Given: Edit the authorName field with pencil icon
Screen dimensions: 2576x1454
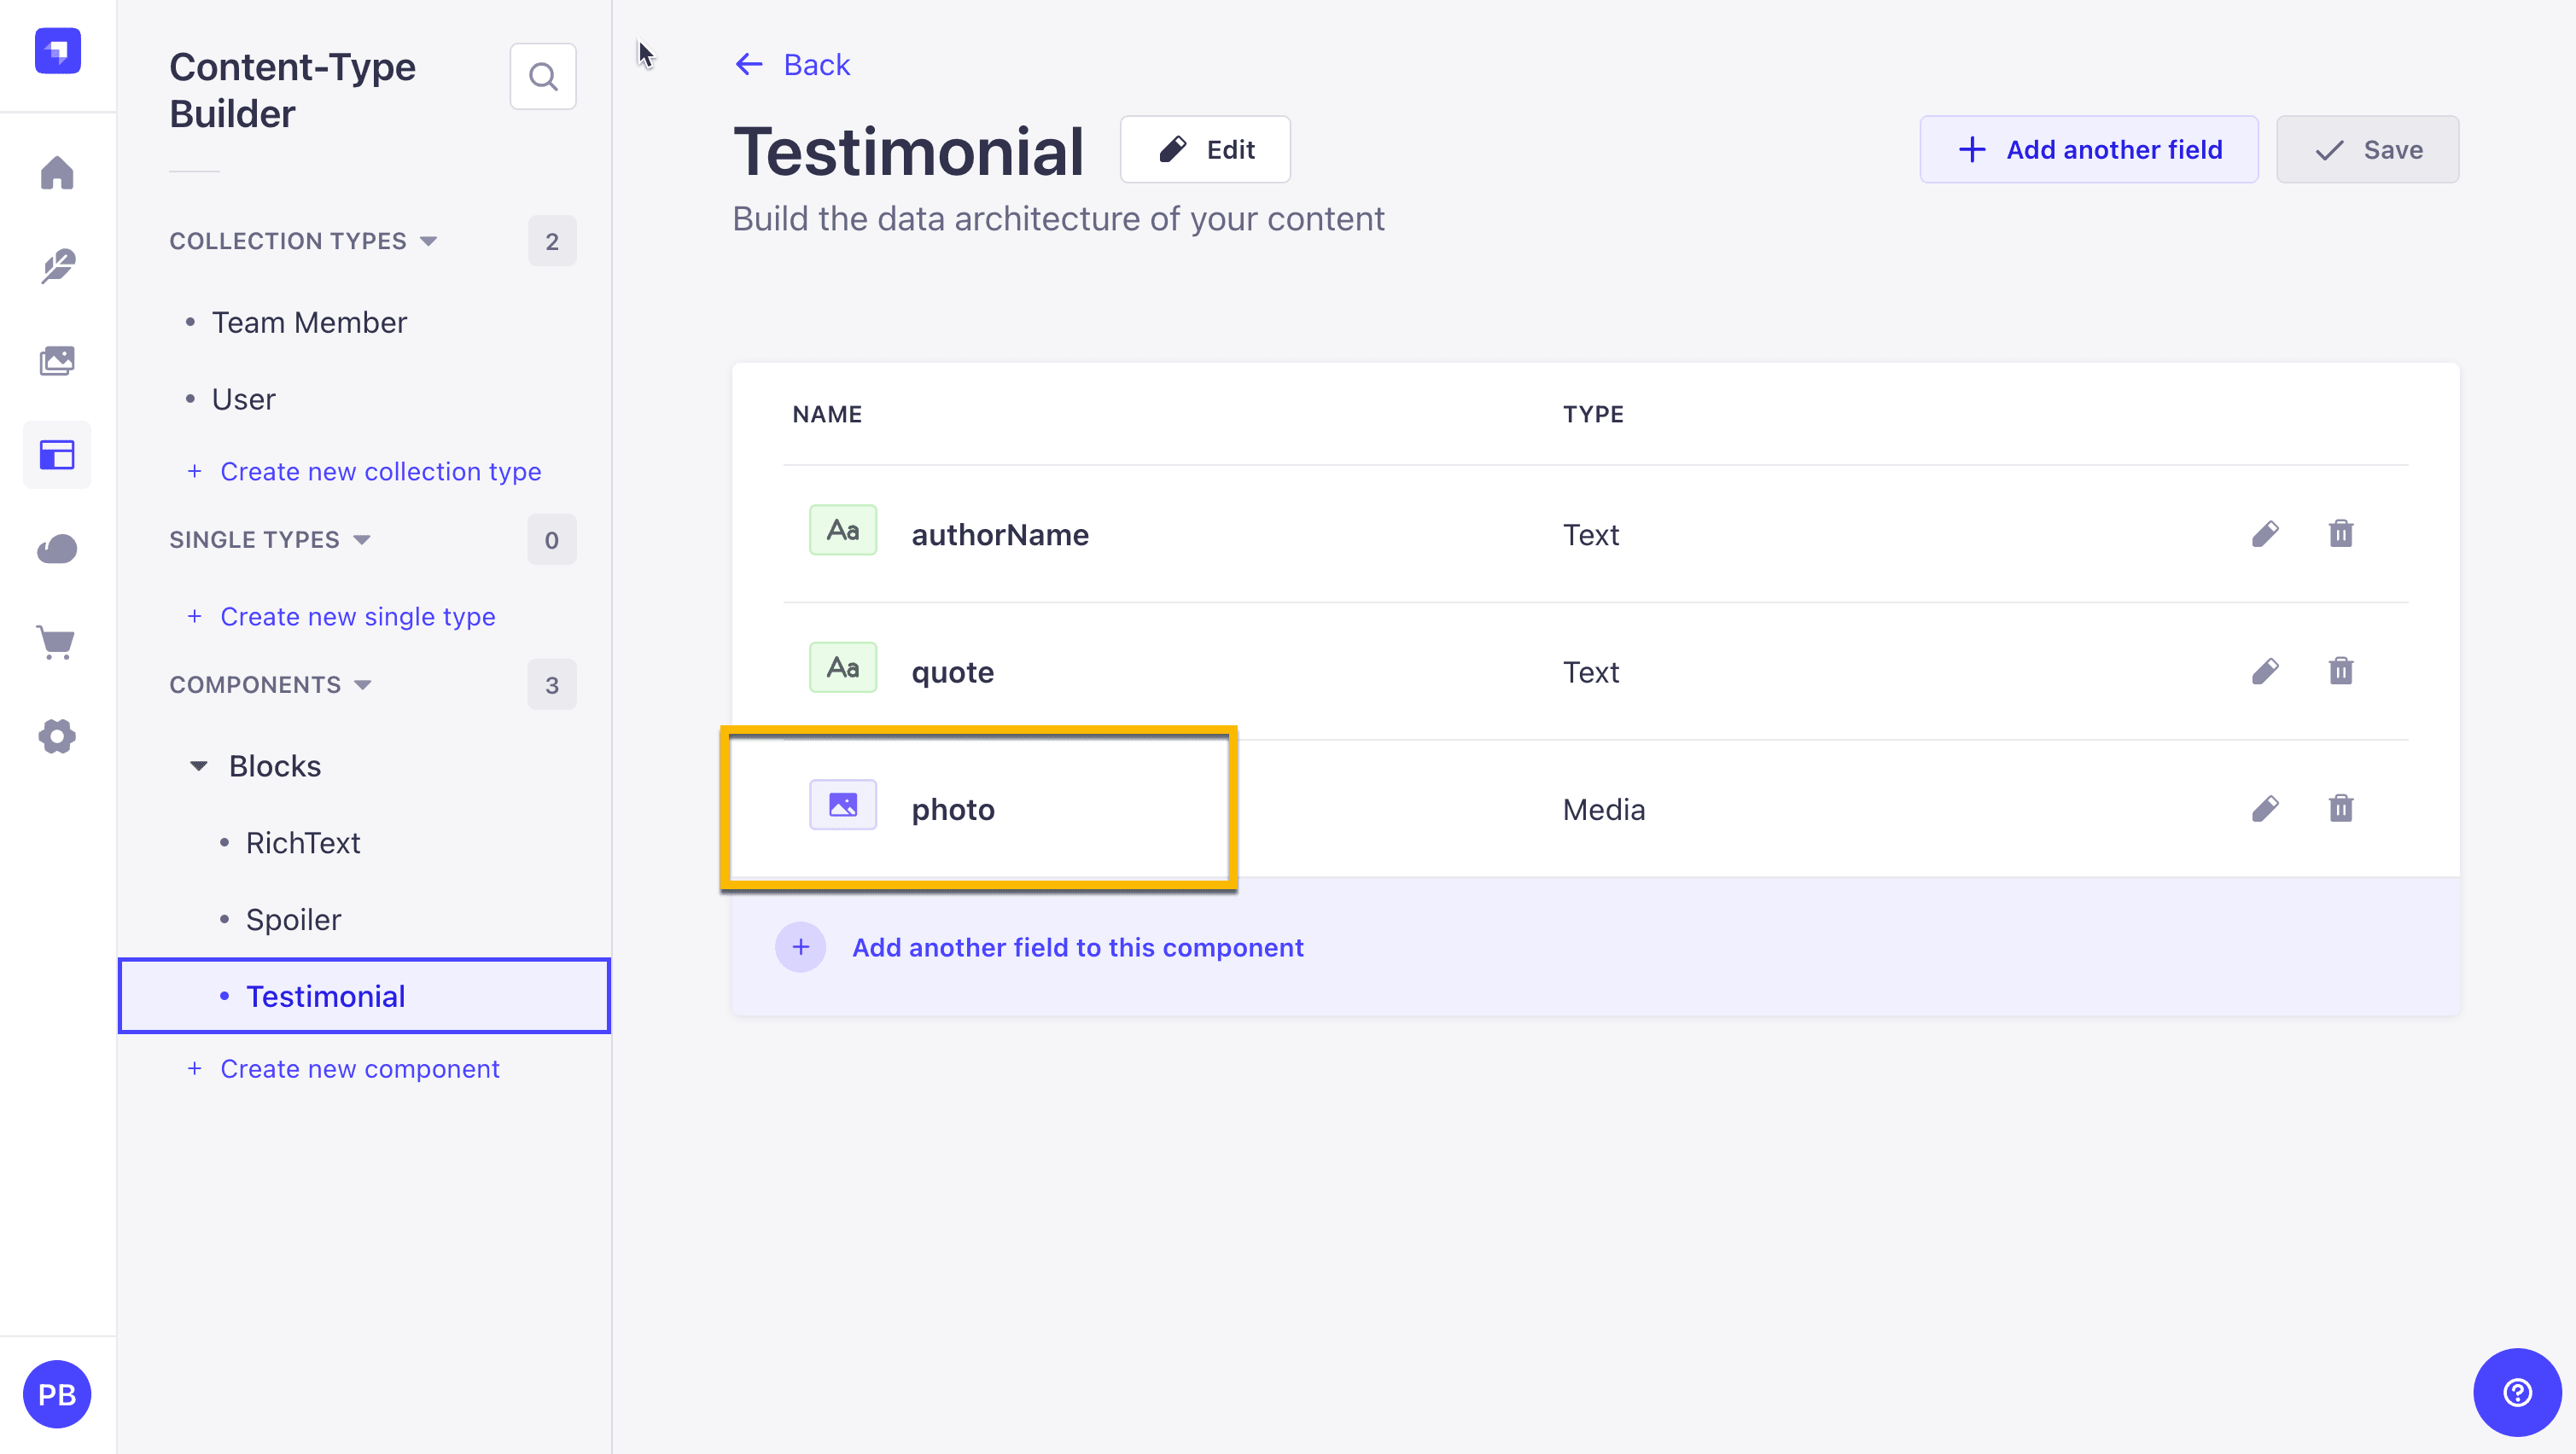Looking at the screenshot, I should pyautogui.click(x=2265, y=534).
